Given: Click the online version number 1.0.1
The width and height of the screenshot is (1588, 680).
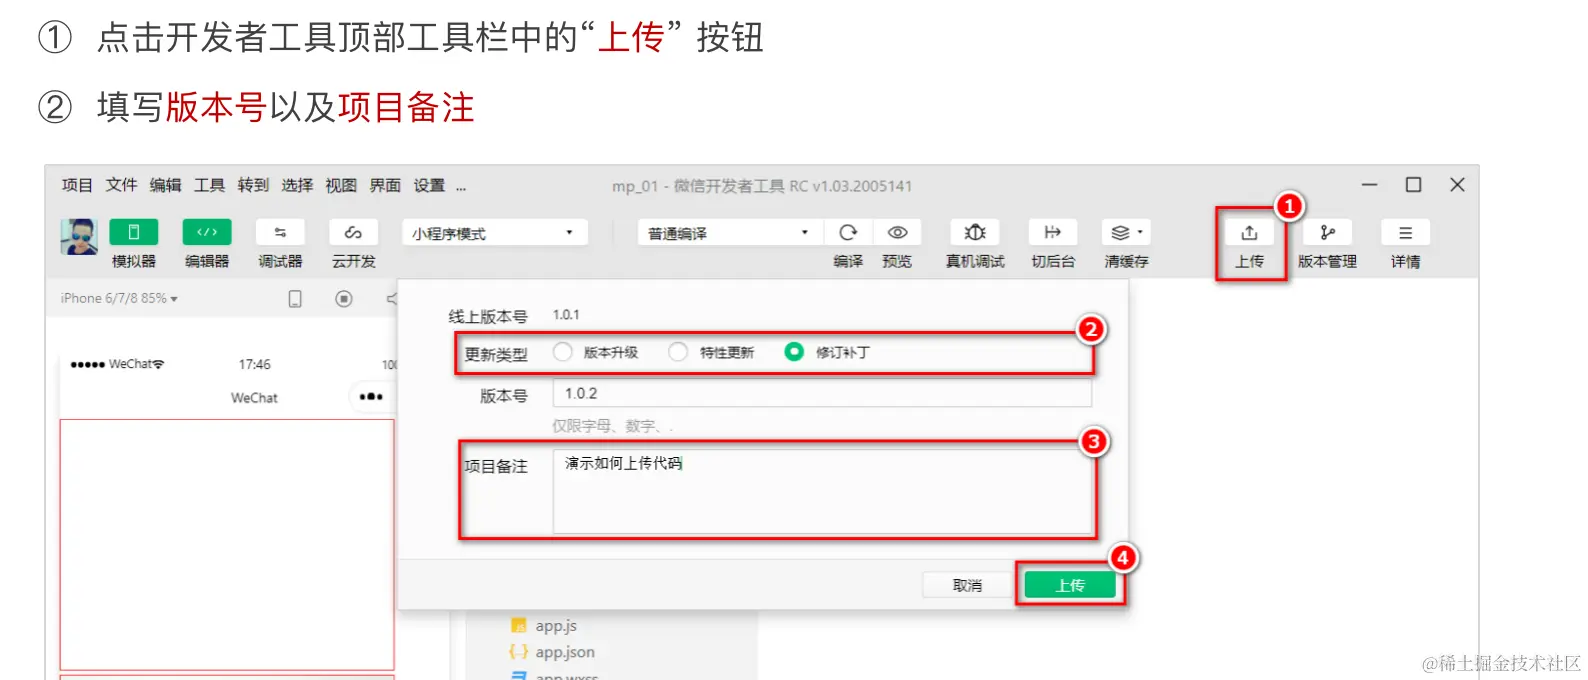Looking at the screenshot, I should 566,315.
